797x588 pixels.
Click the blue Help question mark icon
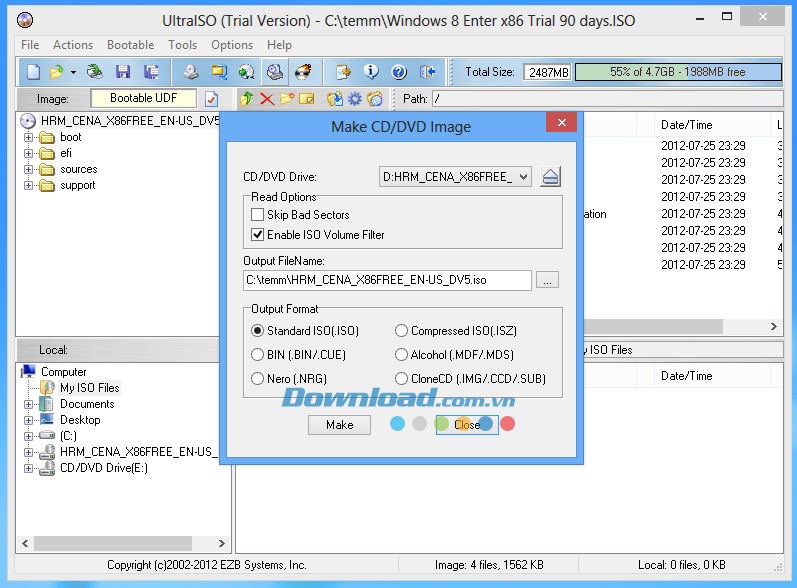(399, 72)
